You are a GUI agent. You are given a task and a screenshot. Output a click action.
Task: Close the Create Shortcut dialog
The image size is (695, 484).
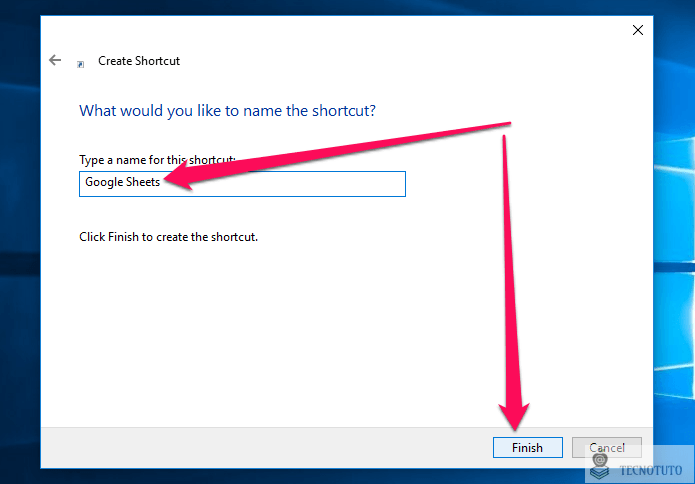pyautogui.click(x=638, y=30)
